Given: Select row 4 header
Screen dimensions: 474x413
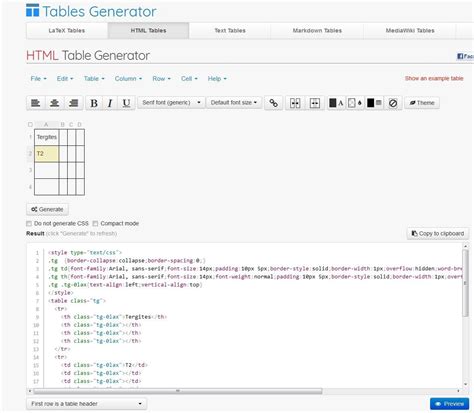Looking at the screenshot, I should [30, 187].
